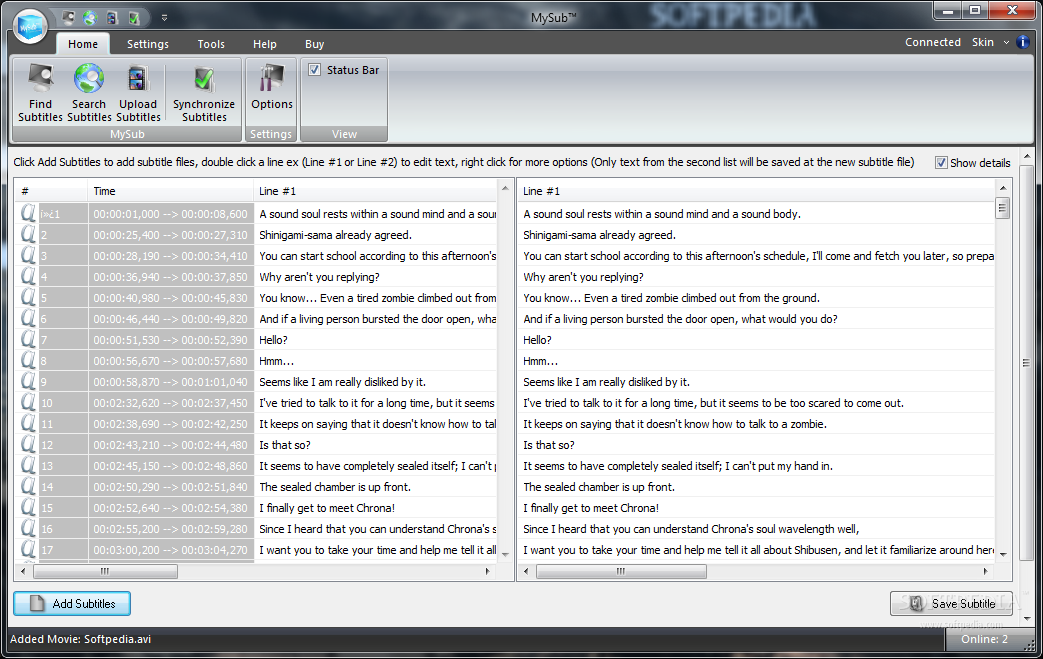
Task: Click the right list scroll left arrow
Action: [526, 571]
